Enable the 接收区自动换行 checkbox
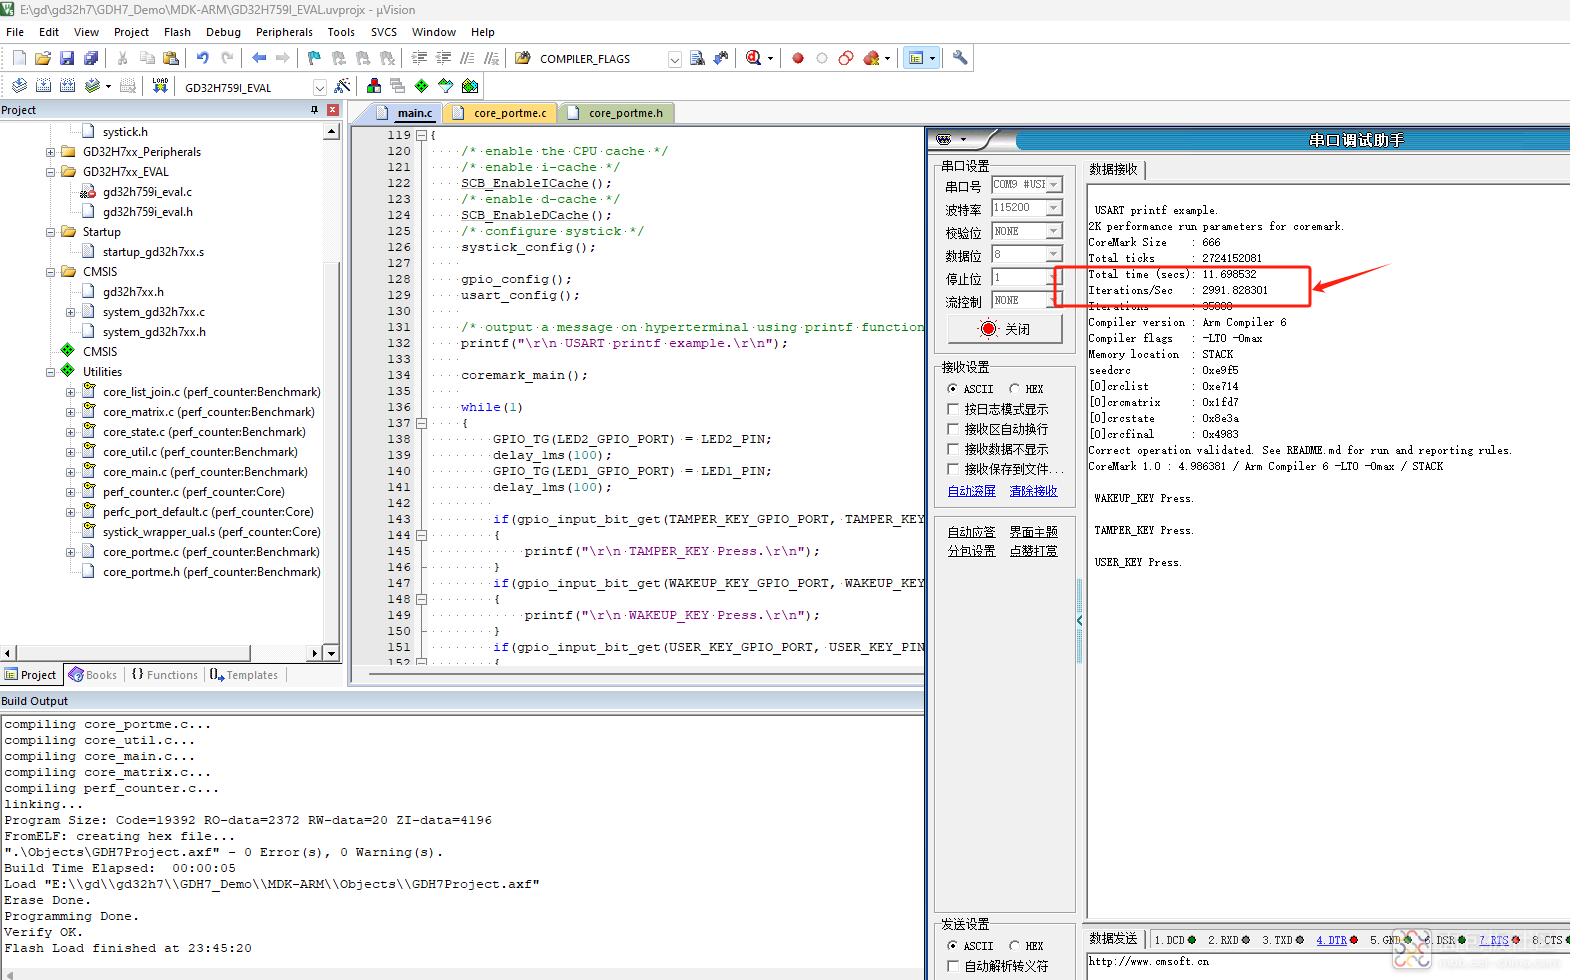 click(x=953, y=429)
